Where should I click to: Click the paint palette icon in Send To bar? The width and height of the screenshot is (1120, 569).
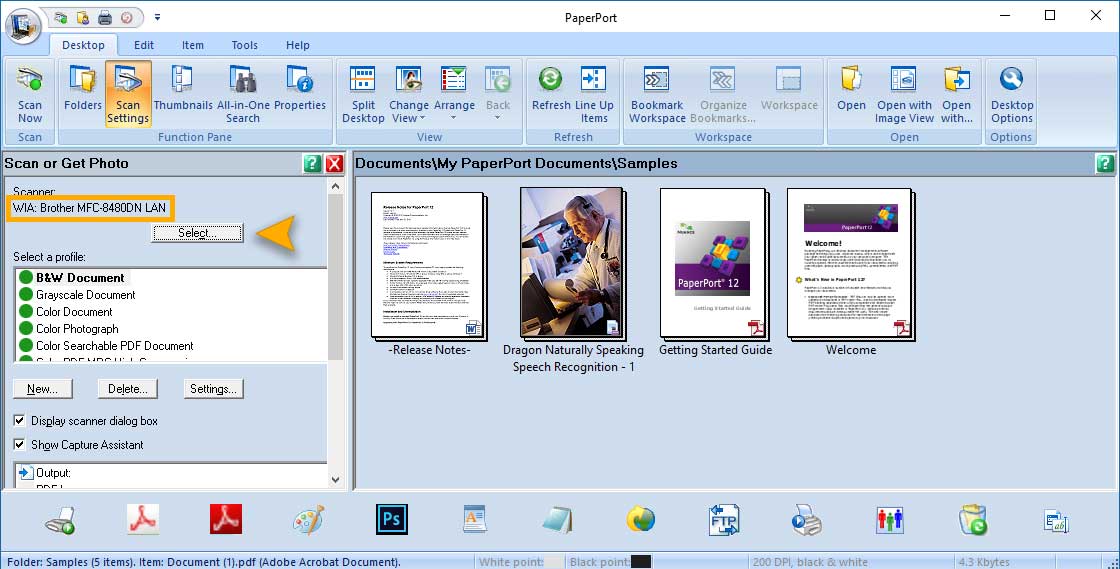(309, 520)
